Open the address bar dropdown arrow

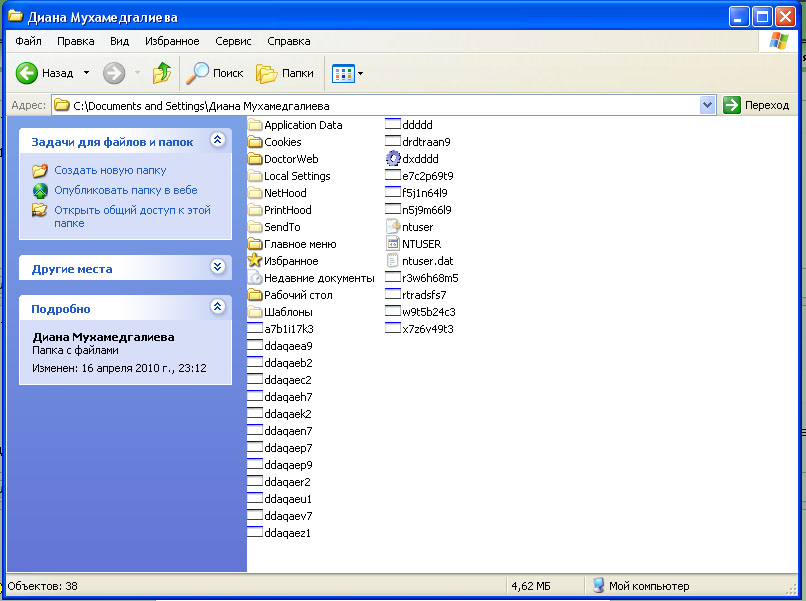coord(707,105)
